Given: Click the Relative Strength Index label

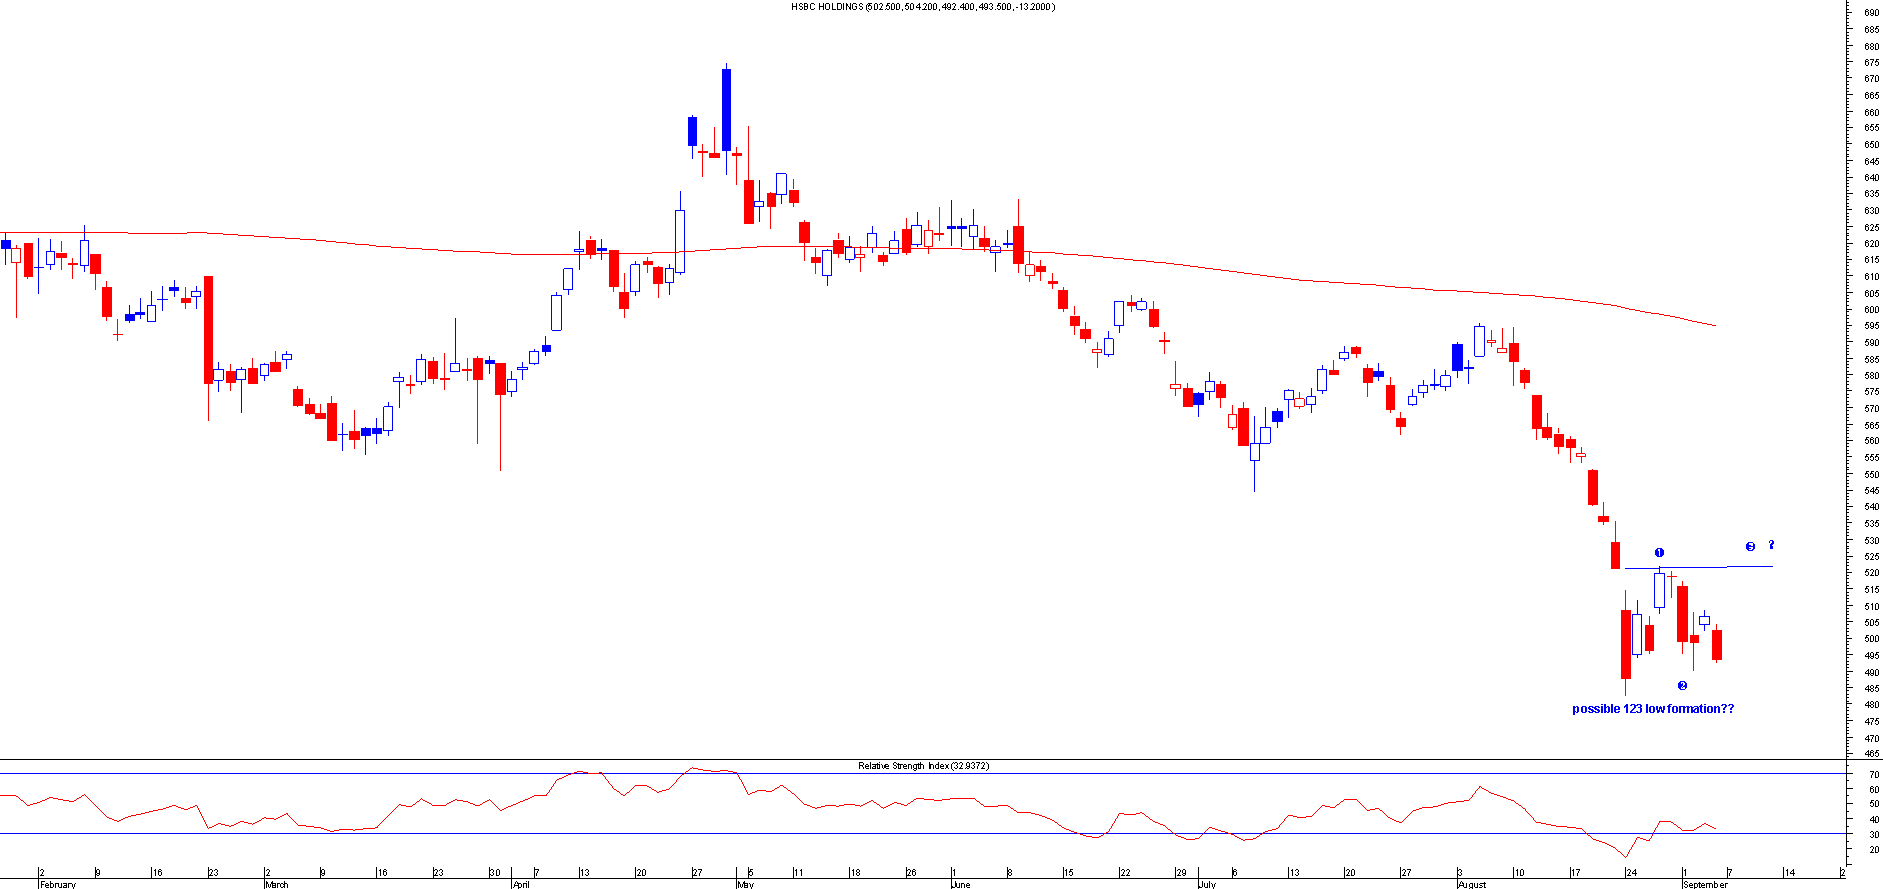Looking at the screenshot, I should coord(922,766).
